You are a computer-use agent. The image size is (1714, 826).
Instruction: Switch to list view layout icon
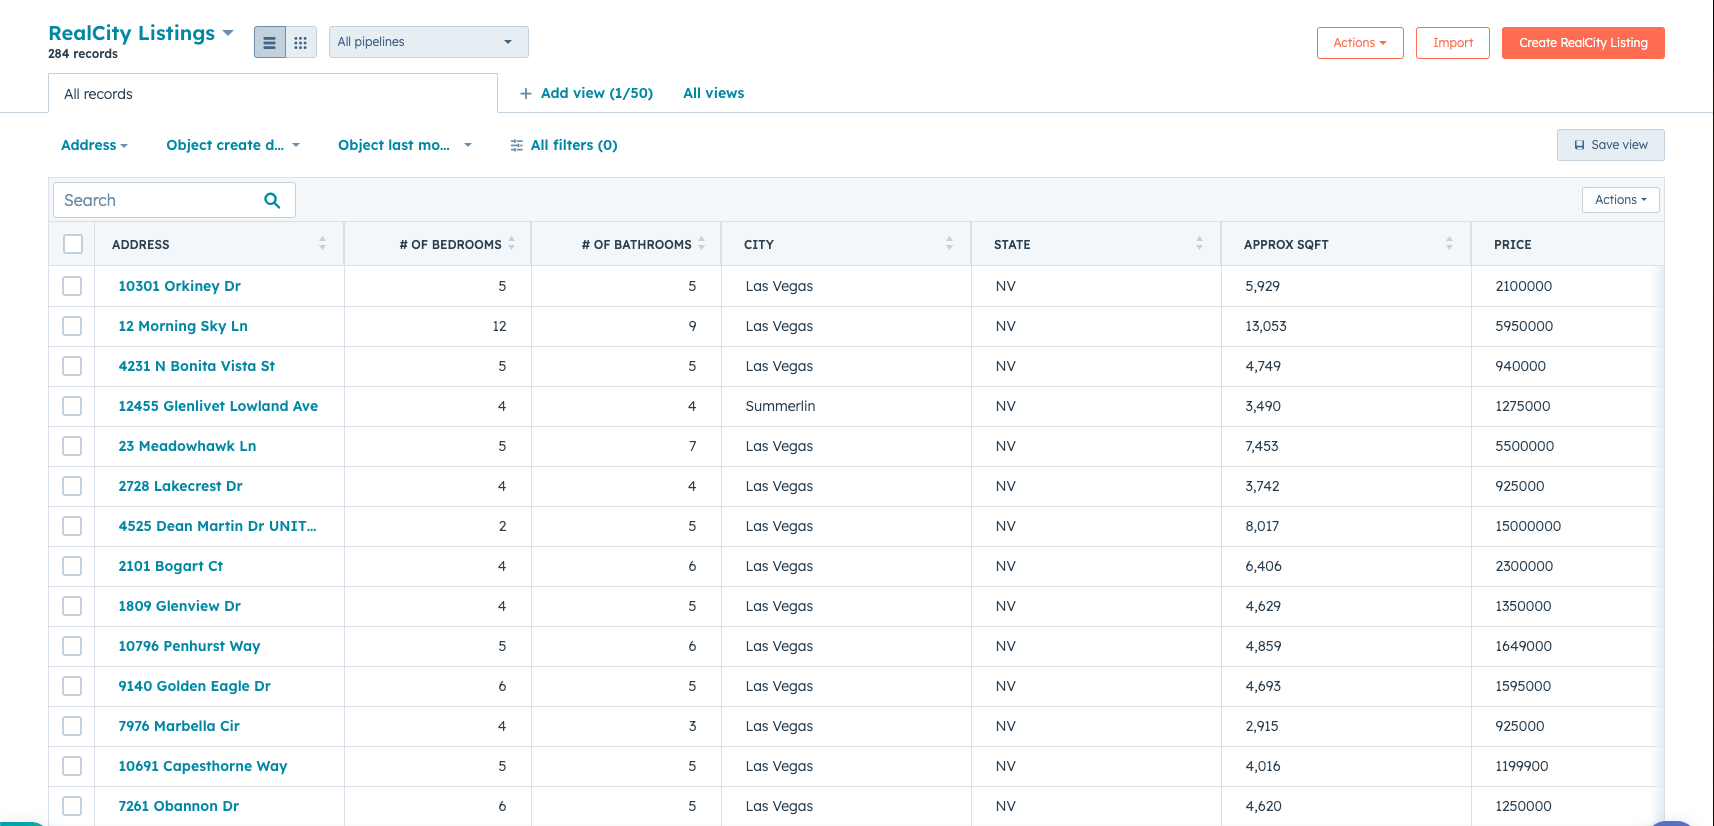(x=269, y=43)
